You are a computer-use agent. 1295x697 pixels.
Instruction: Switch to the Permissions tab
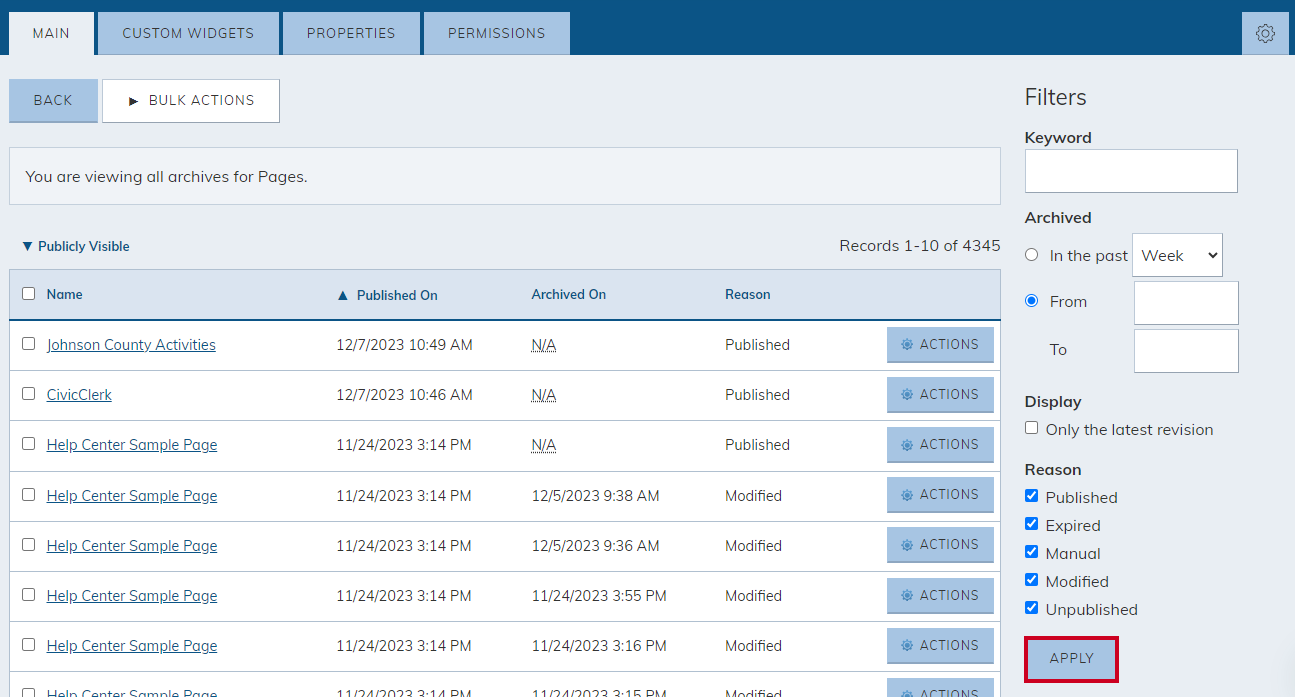[497, 33]
